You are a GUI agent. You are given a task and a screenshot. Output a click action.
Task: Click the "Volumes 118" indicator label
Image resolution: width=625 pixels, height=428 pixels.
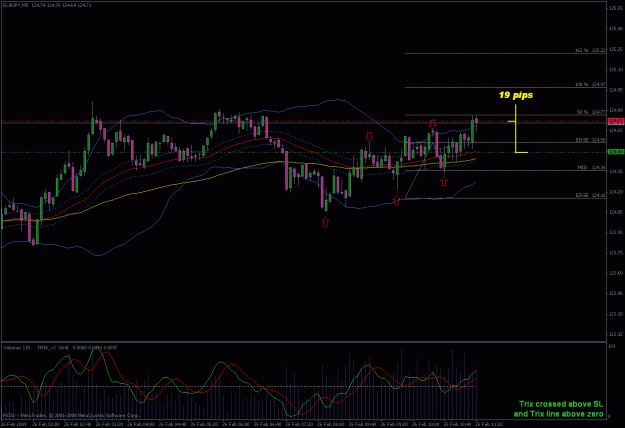click(17, 348)
